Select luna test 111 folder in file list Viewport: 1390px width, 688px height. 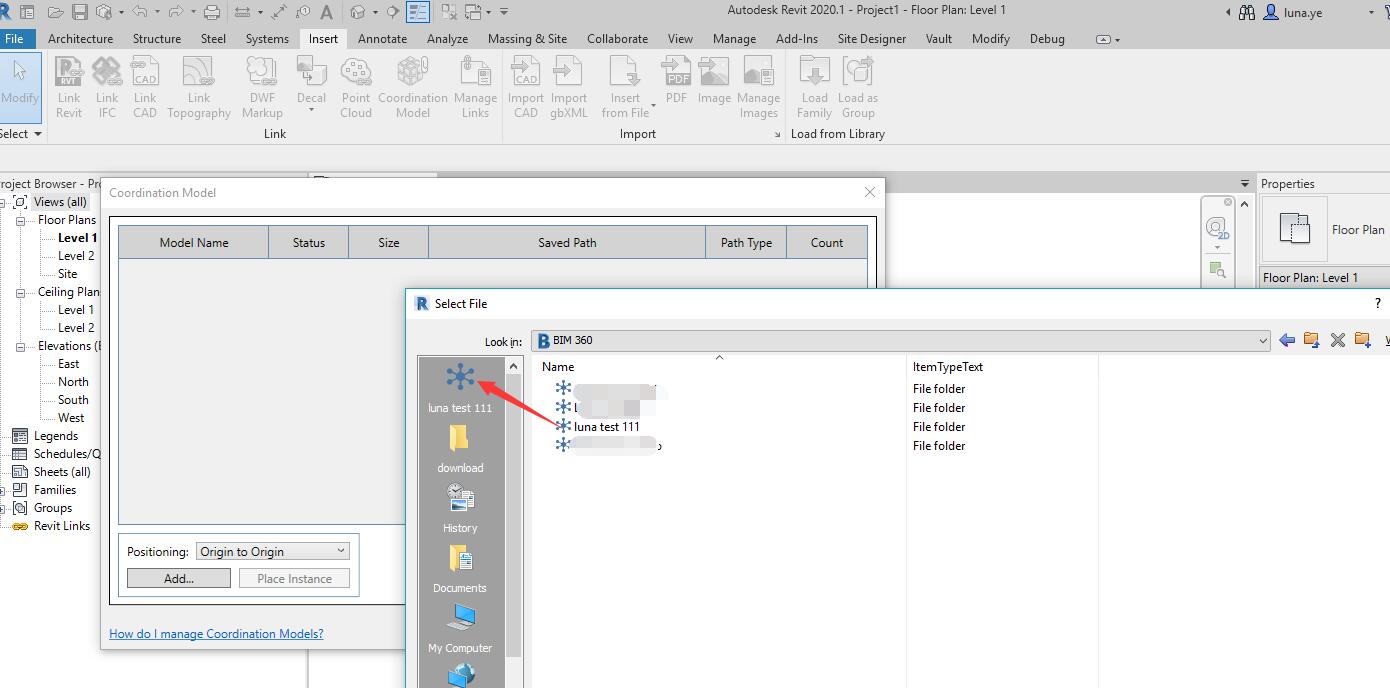click(x=606, y=427)
